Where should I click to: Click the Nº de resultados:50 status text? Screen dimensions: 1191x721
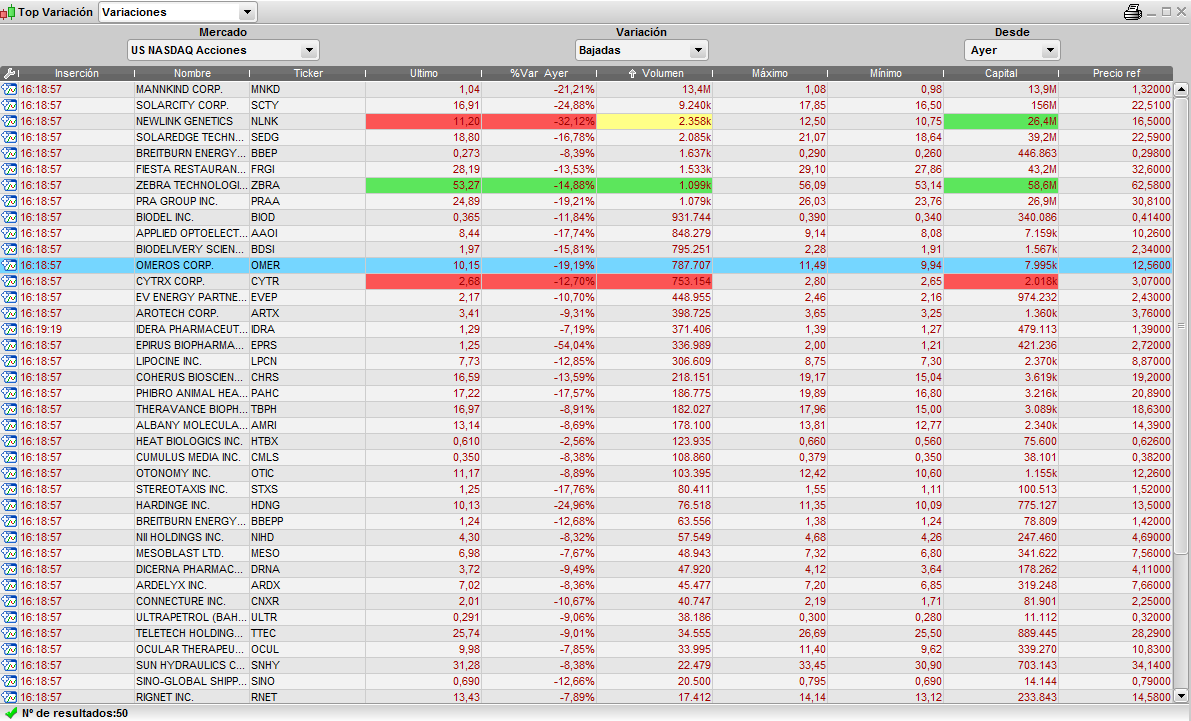coord(74,713)
